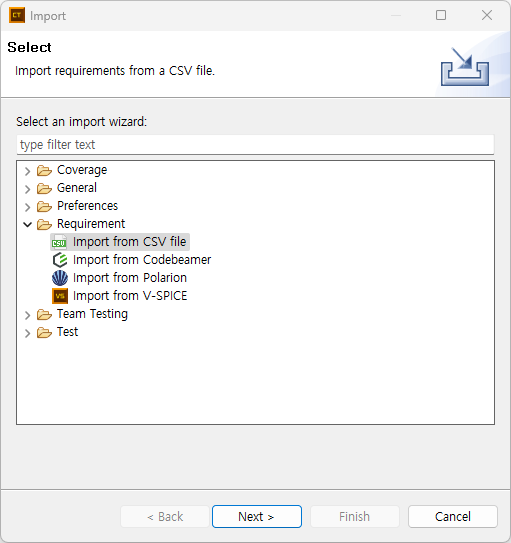Focus the type filter text field
Screen dimensions: 511x543
click(255, 144)
